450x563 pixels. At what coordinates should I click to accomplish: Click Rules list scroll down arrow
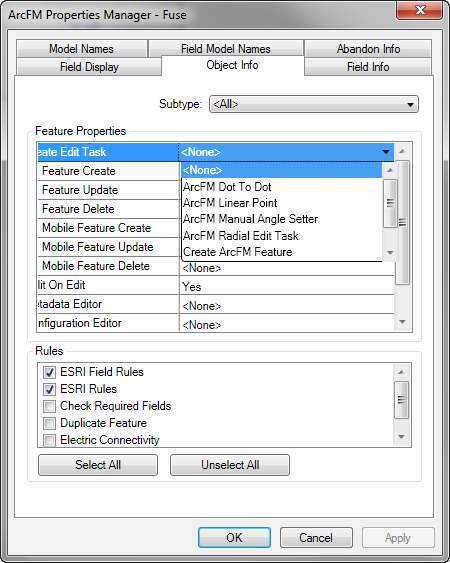click(402, 437)
